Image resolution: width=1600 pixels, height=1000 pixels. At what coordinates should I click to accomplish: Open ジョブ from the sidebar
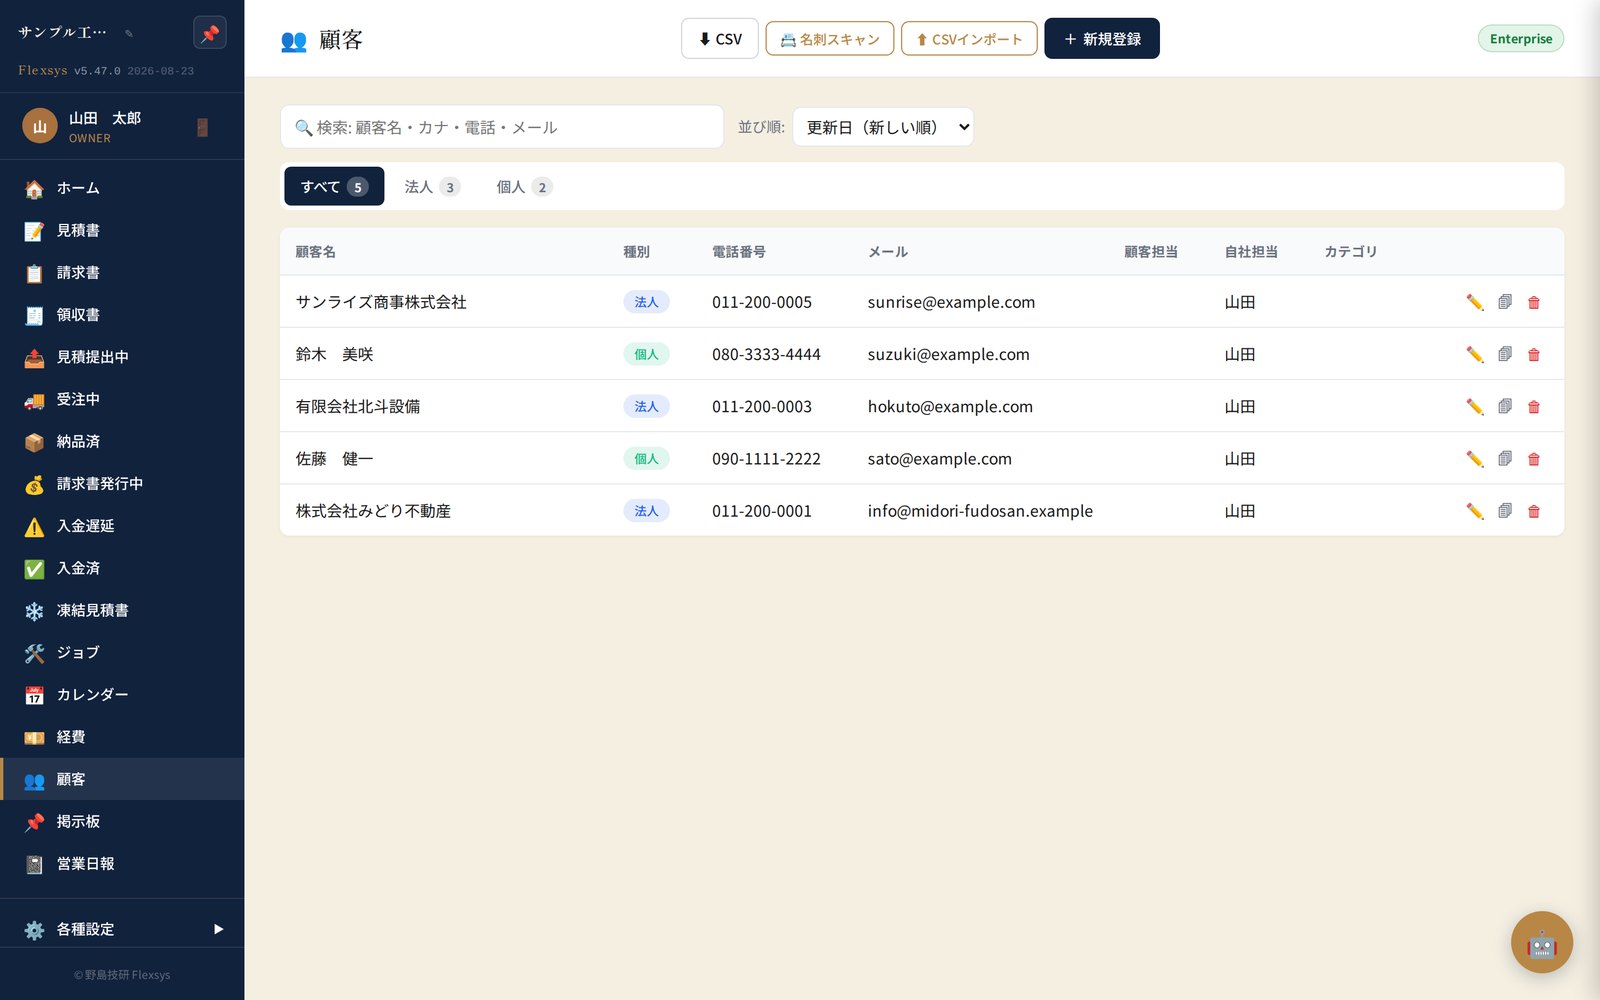[x=122, y=652]
